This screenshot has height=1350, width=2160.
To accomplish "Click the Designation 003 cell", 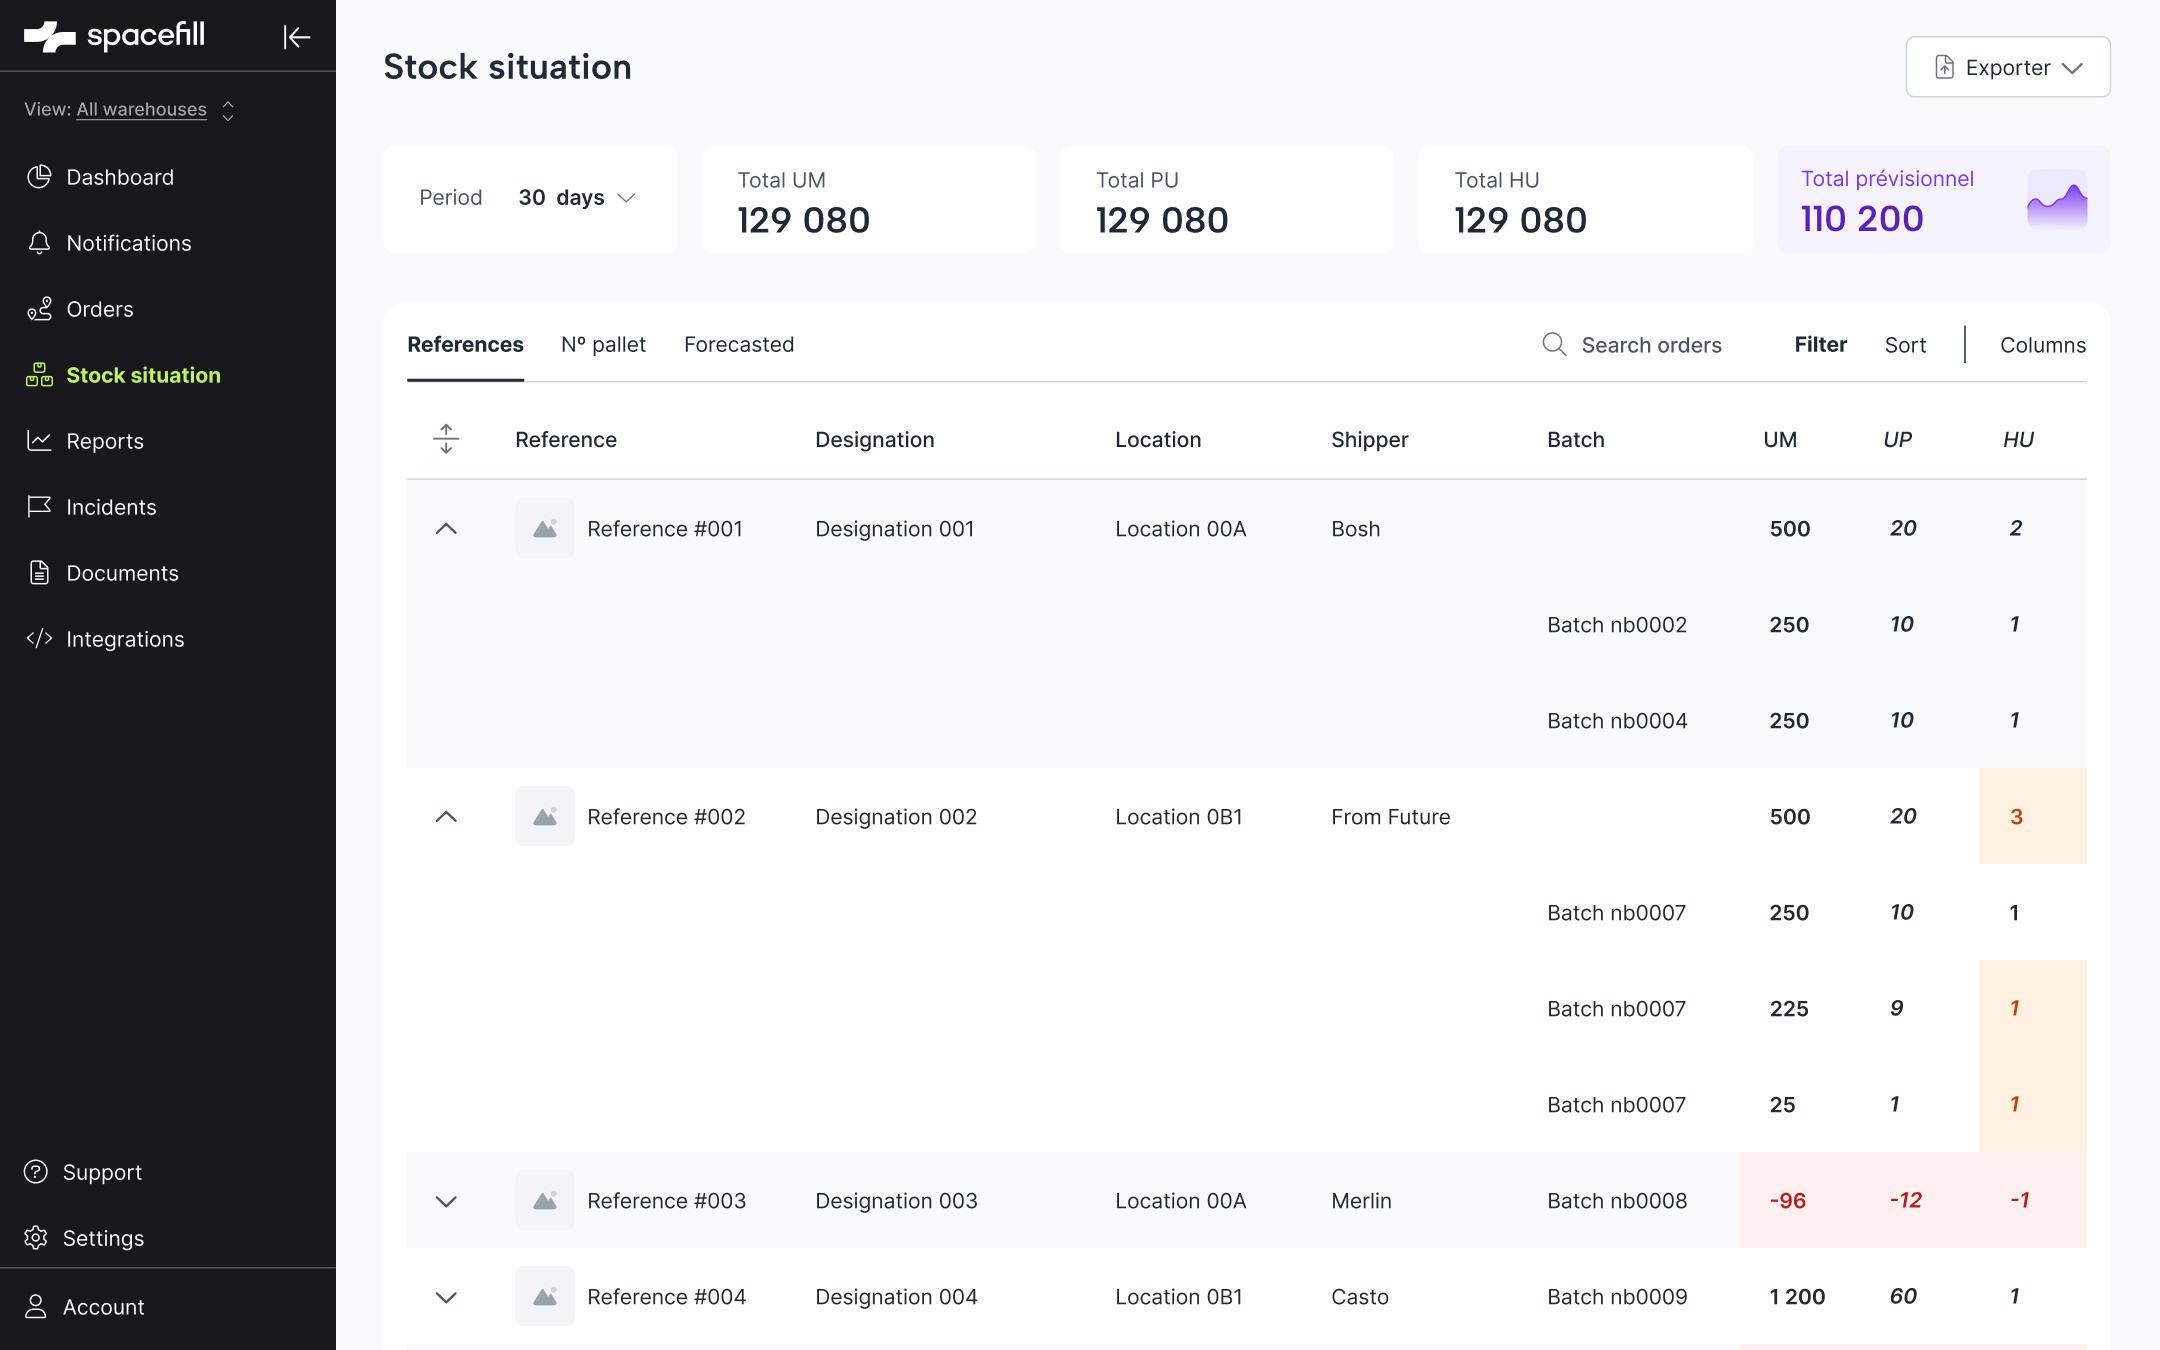I will 896,1201.
